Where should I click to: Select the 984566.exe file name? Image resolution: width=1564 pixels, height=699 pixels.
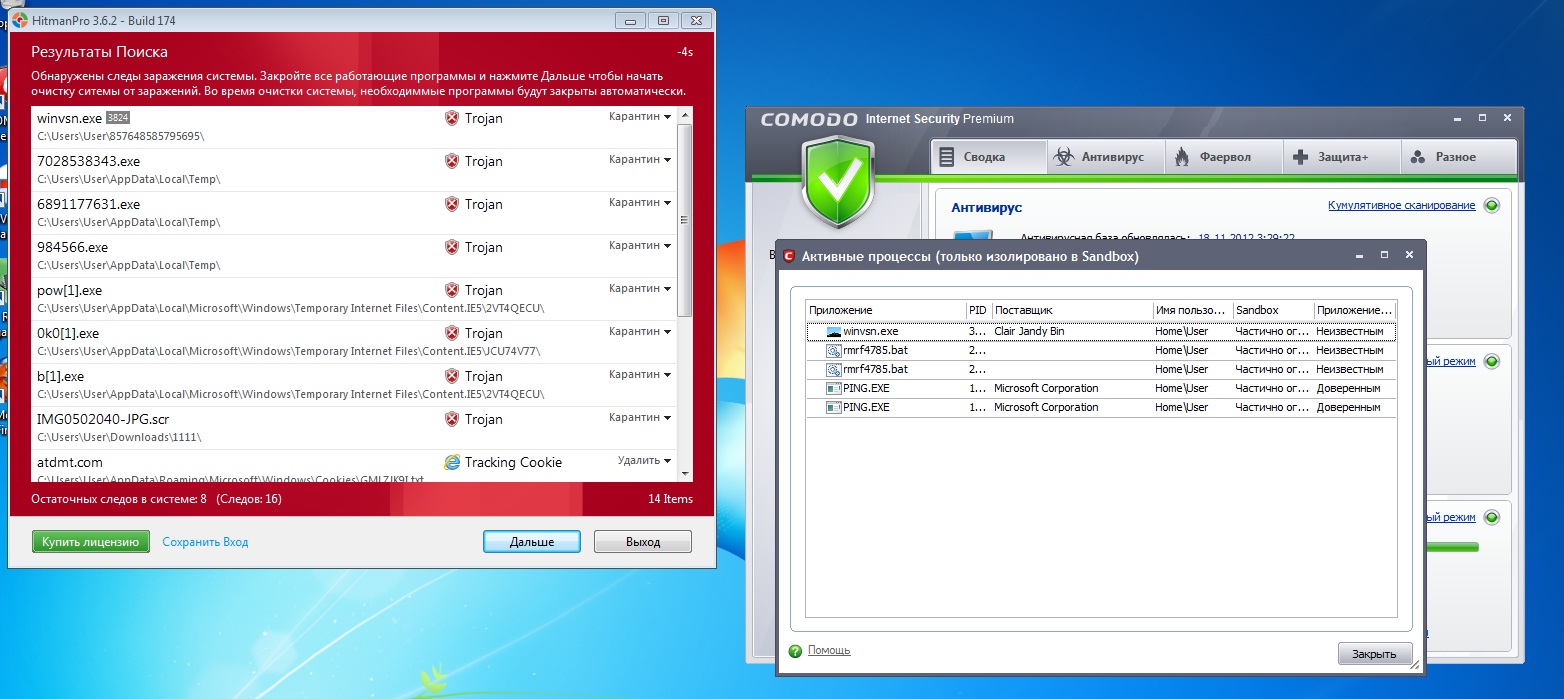72,247
